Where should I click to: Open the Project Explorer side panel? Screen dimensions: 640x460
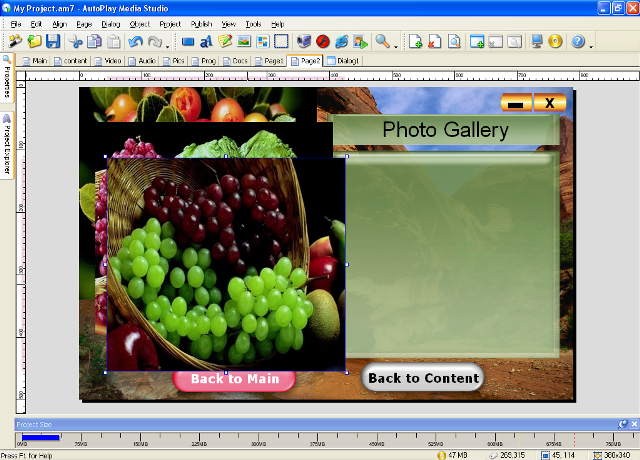pos(6,145)
